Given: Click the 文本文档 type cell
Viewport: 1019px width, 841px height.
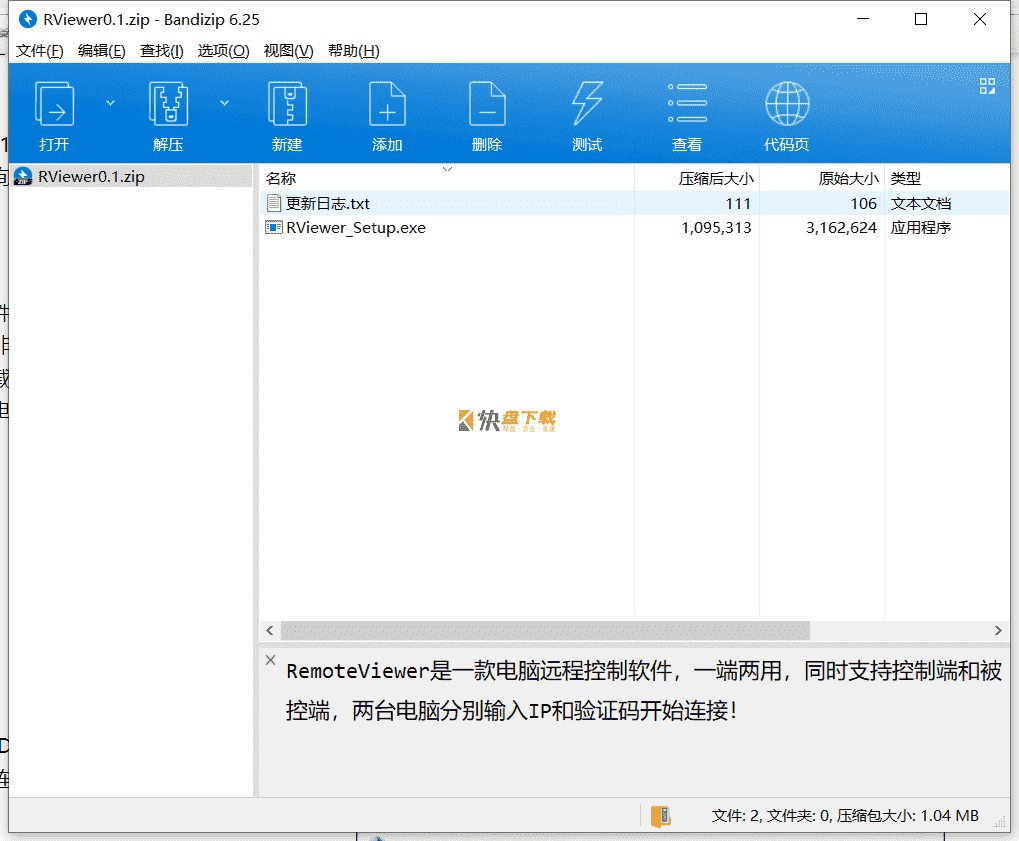Looking at the screenshot, I should click(920, 203).
